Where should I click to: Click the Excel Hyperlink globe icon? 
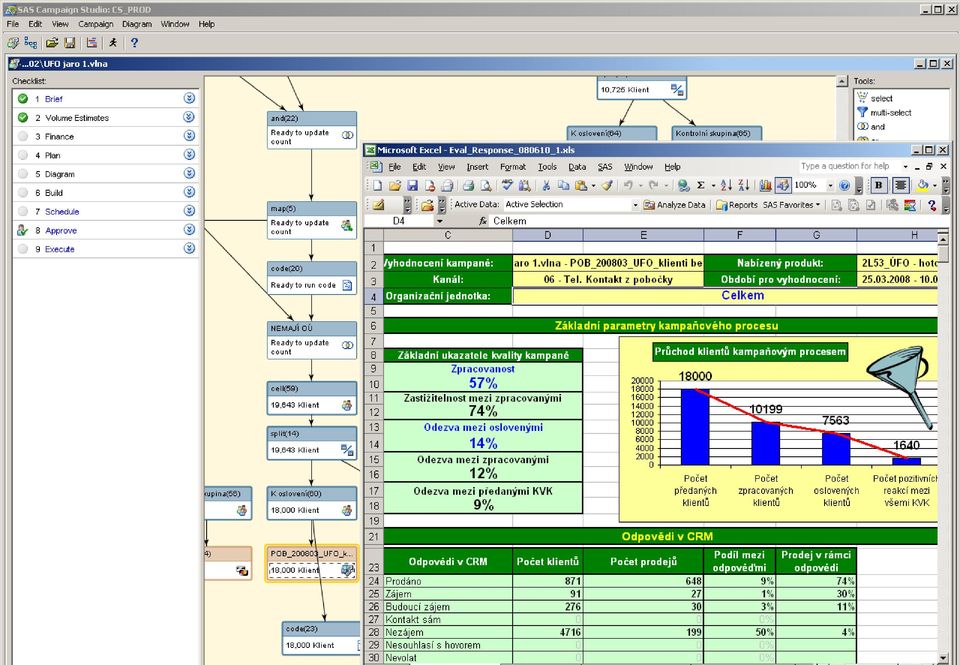click(684, 186)
